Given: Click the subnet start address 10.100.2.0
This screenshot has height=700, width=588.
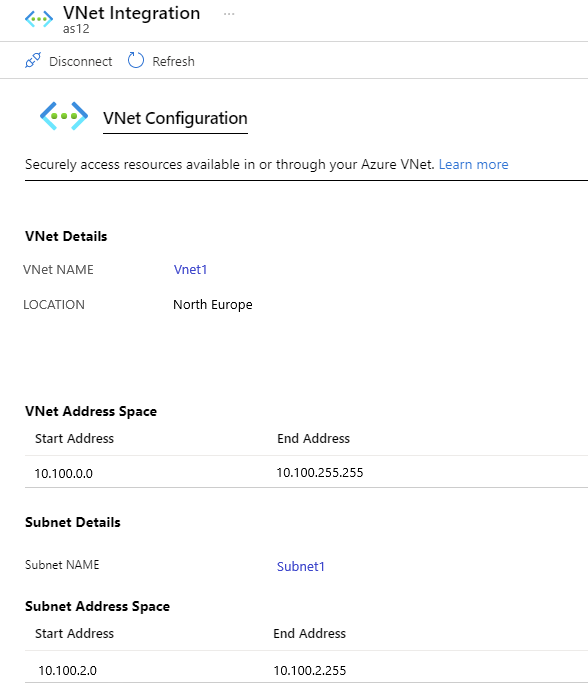Looking at the screenshot, I should click(67, 671).
